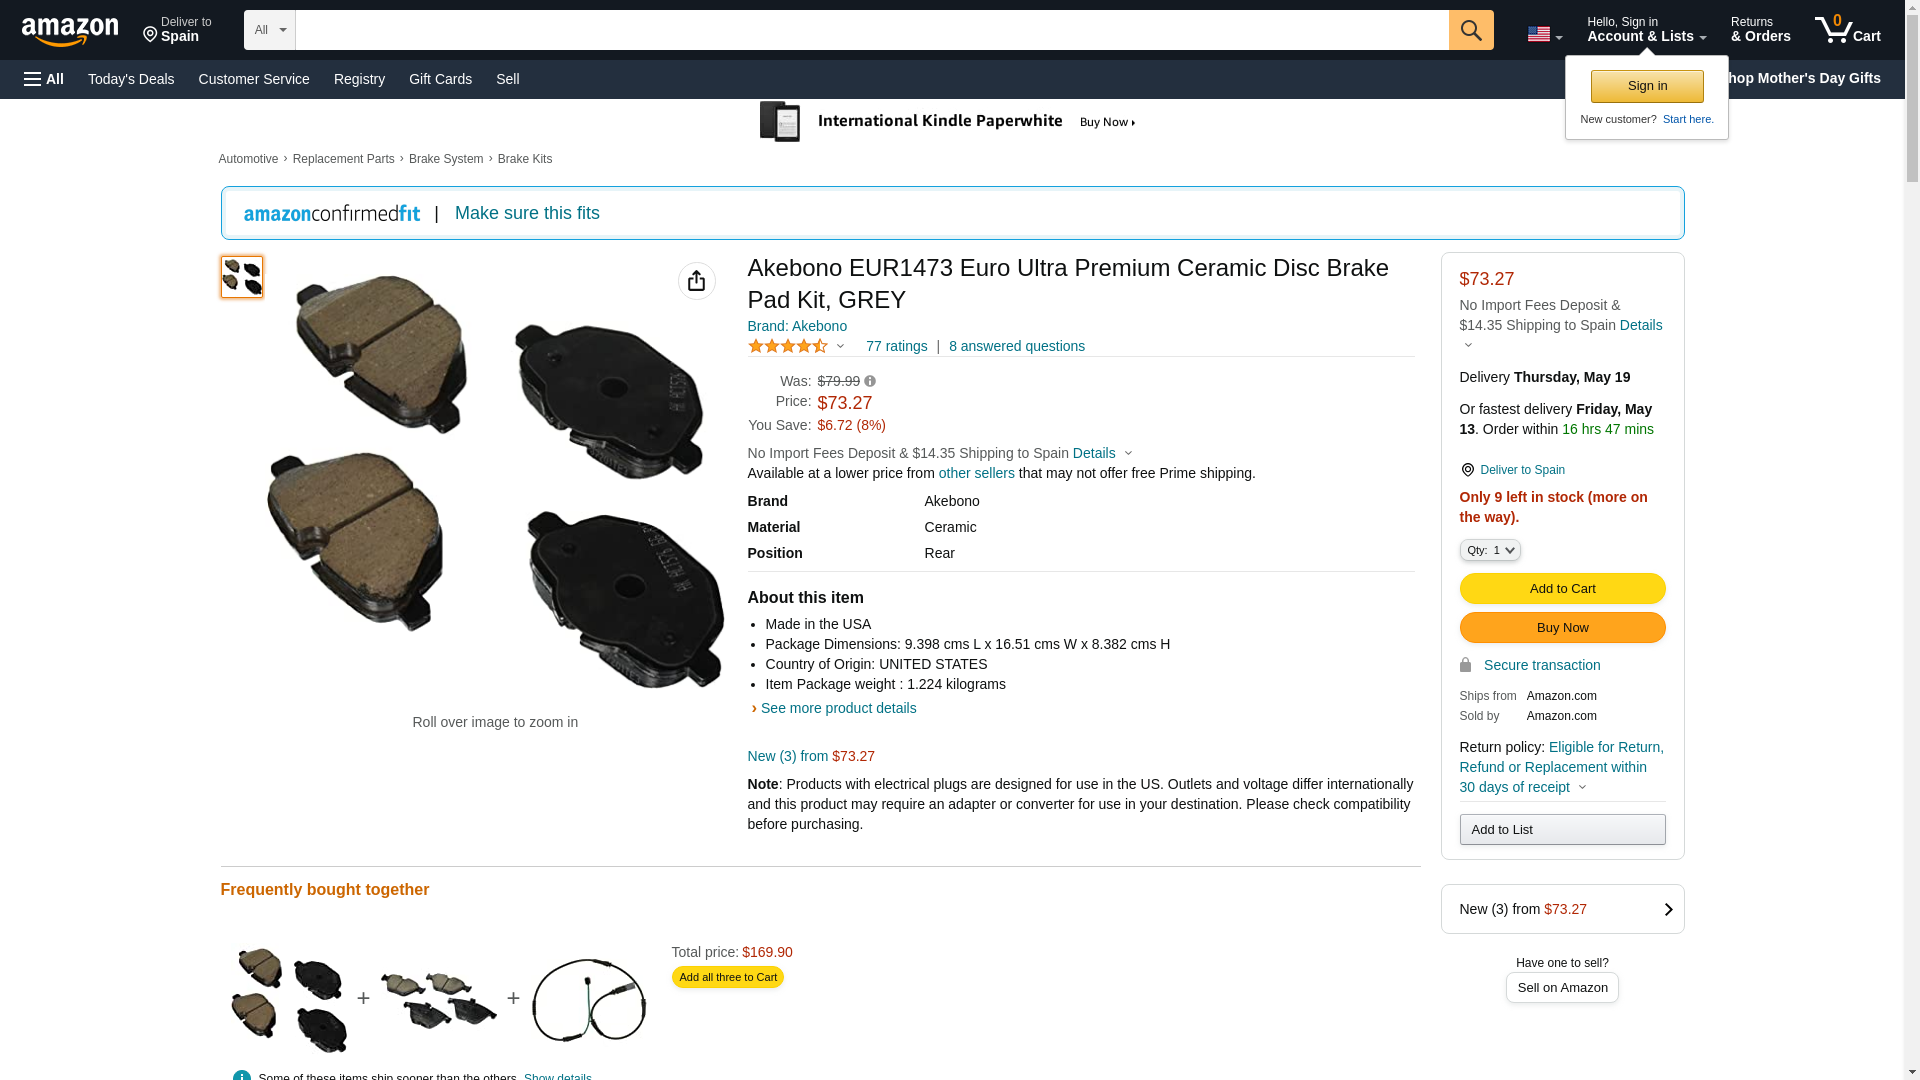
Task: Click the price info icon beside $79.99
Action: coord(870,381)
